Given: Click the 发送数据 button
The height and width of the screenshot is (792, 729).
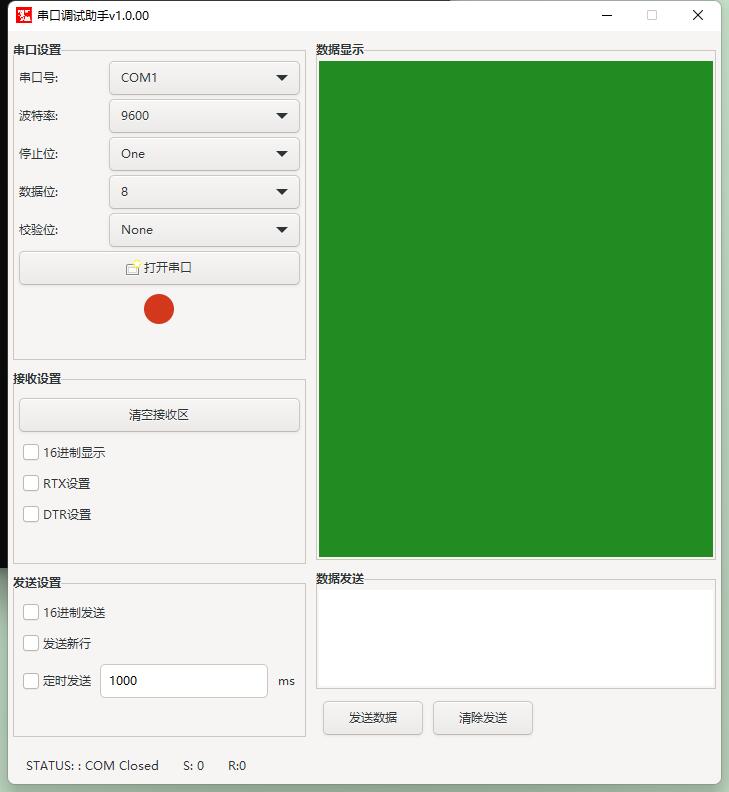Looking at the screenshot, I should click(x=373, y=718).
